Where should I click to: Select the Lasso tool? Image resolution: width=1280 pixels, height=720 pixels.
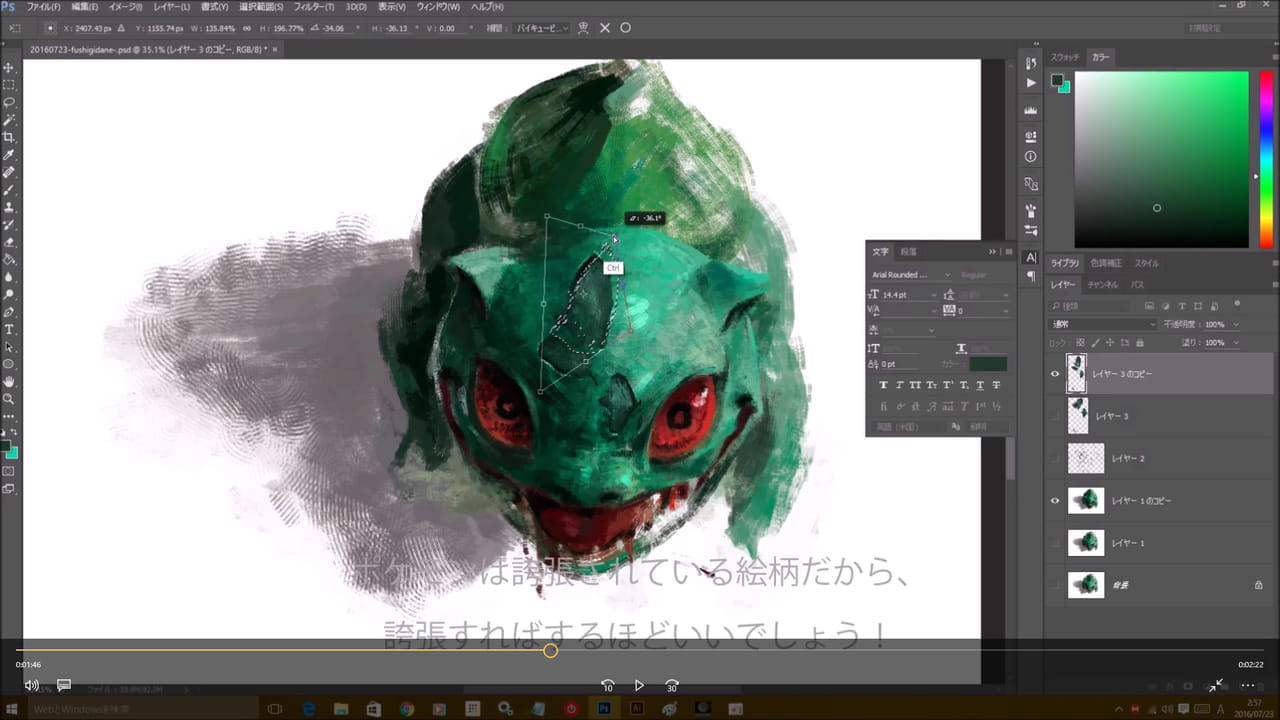pos(9,102)
